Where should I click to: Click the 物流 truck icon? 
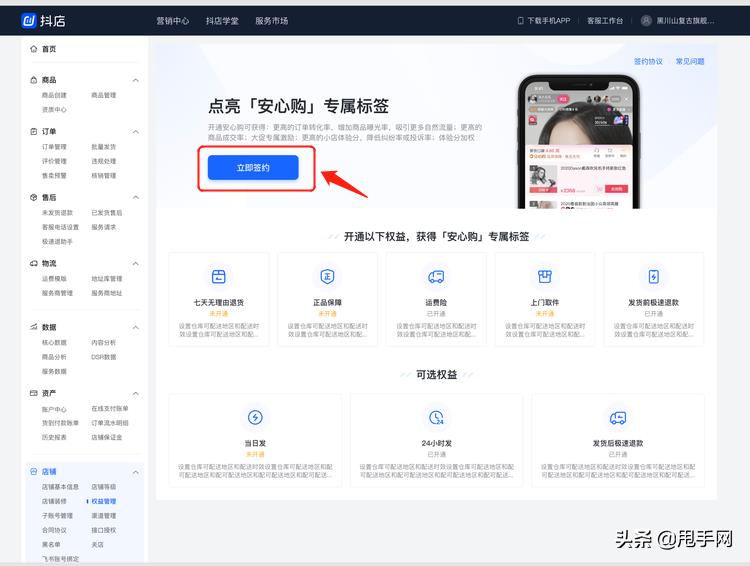coord(33,263)
